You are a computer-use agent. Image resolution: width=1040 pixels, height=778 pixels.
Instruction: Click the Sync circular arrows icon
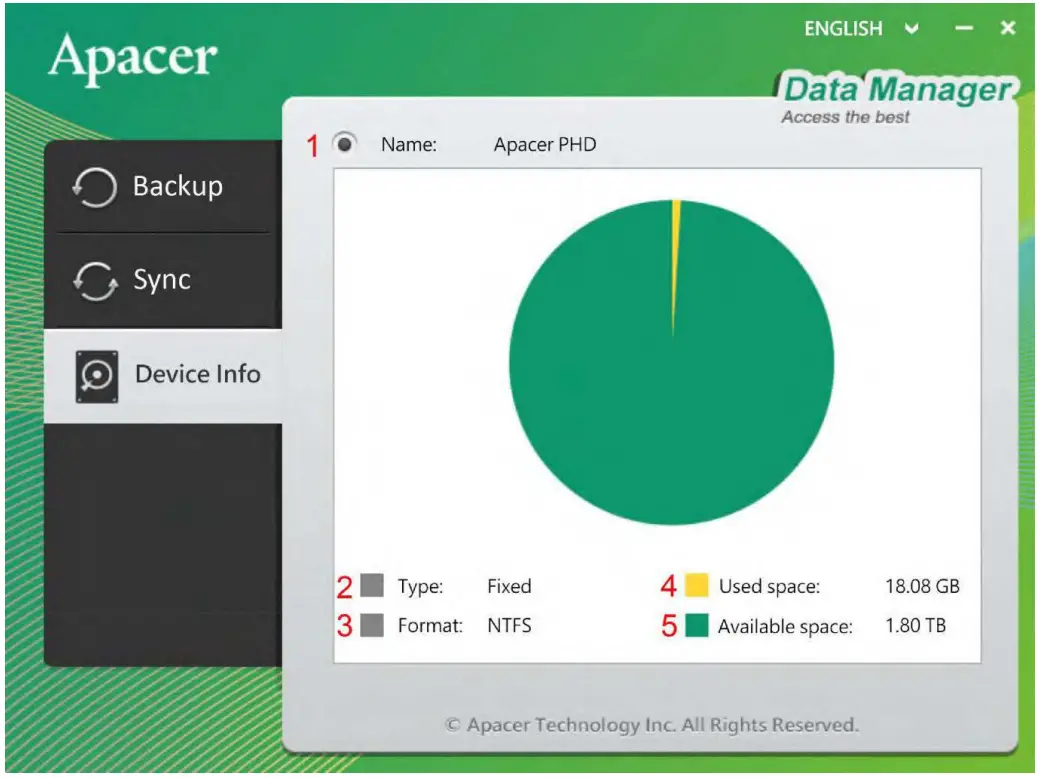(98, 280)
